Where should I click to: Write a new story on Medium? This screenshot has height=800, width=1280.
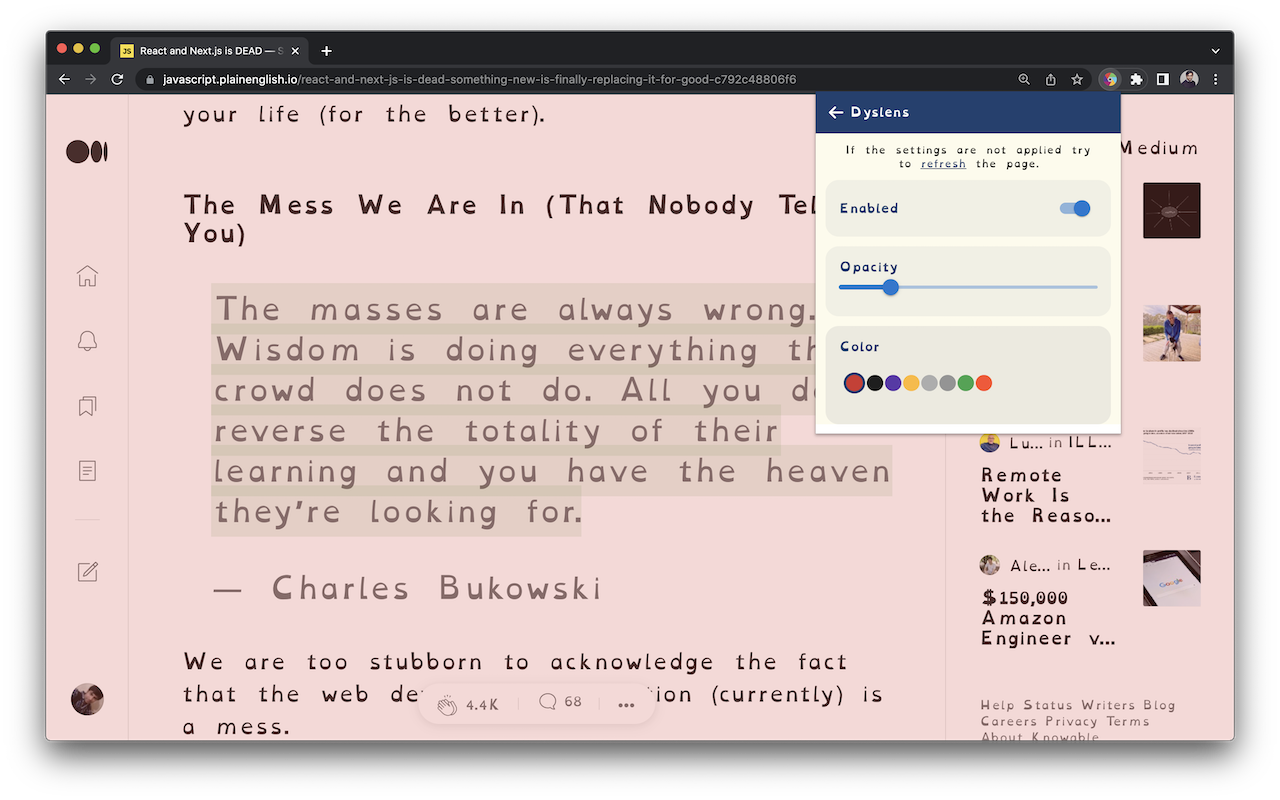[x=87, y=571]
